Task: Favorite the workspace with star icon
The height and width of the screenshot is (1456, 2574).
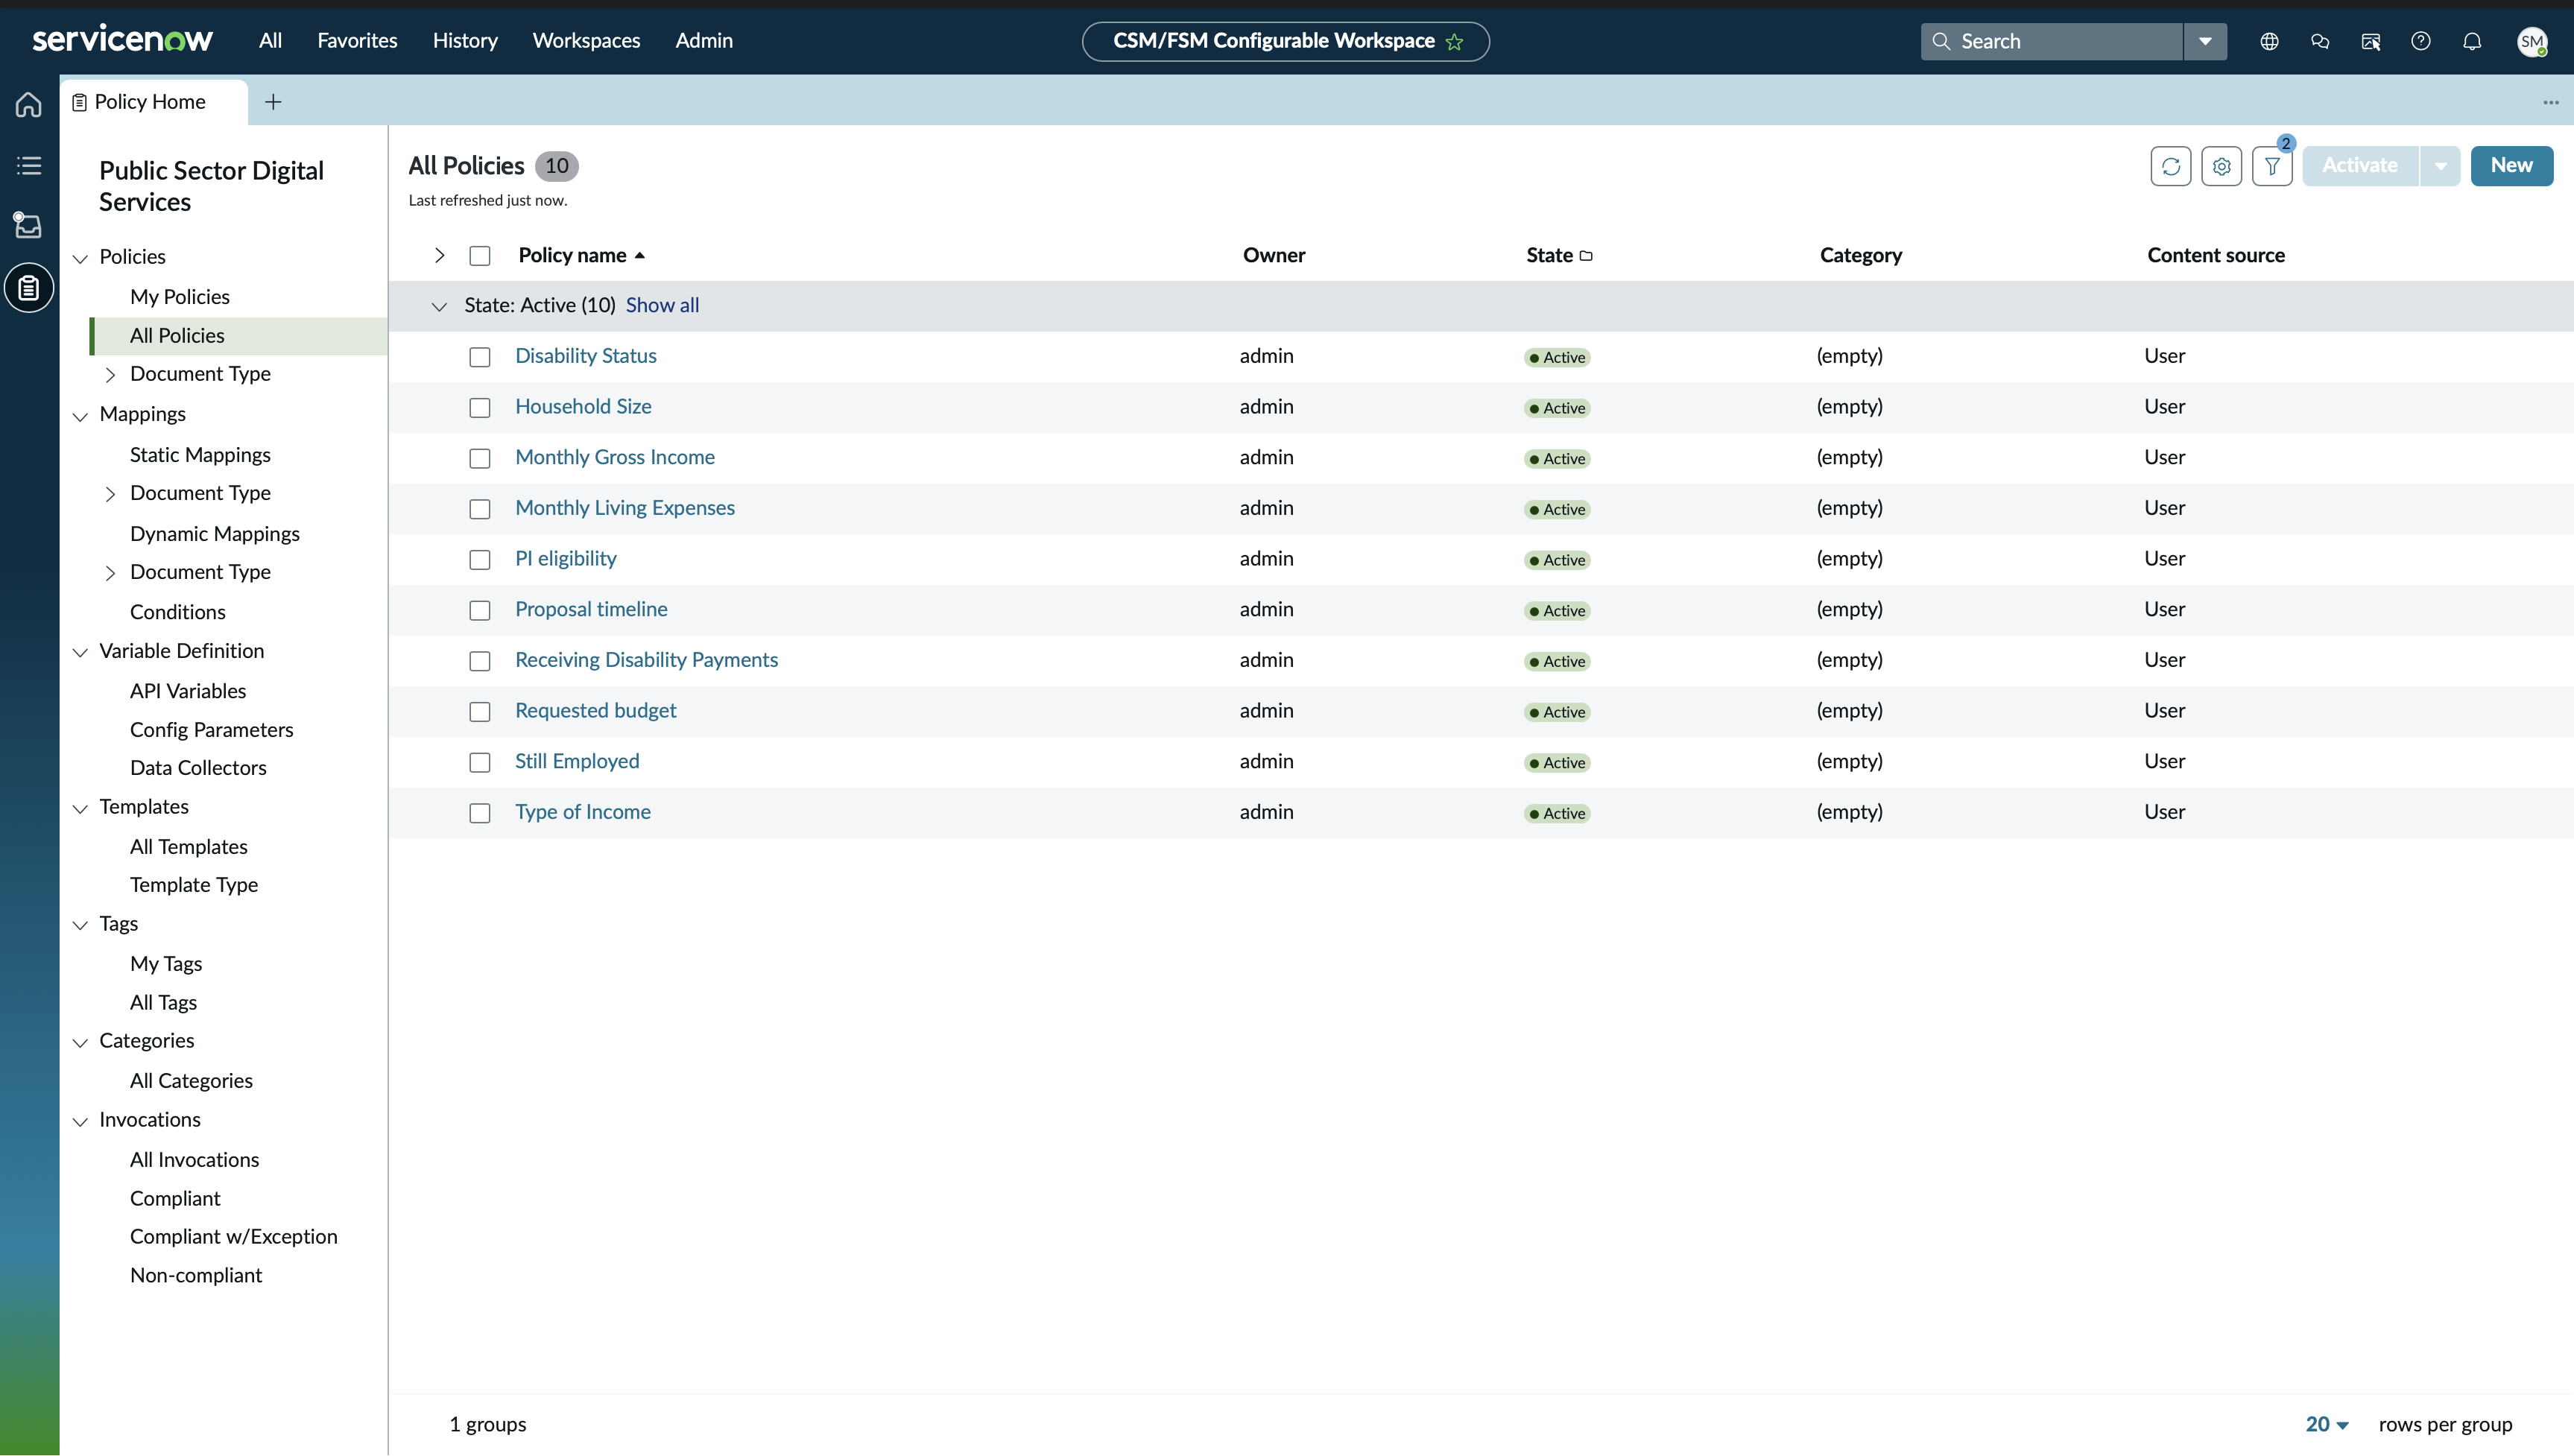Action: 1455,41
